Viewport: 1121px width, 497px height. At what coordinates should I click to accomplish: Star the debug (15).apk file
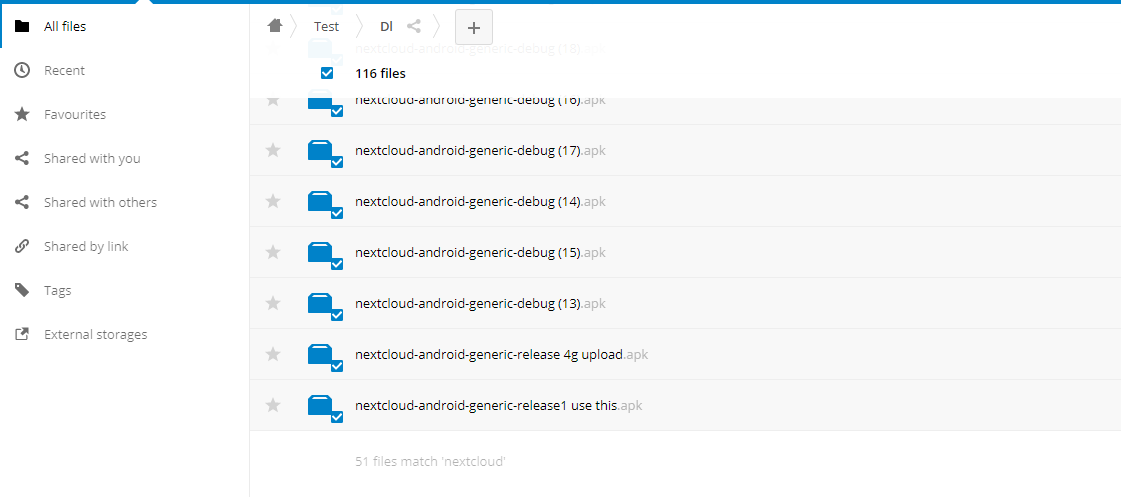coord(272,252)
